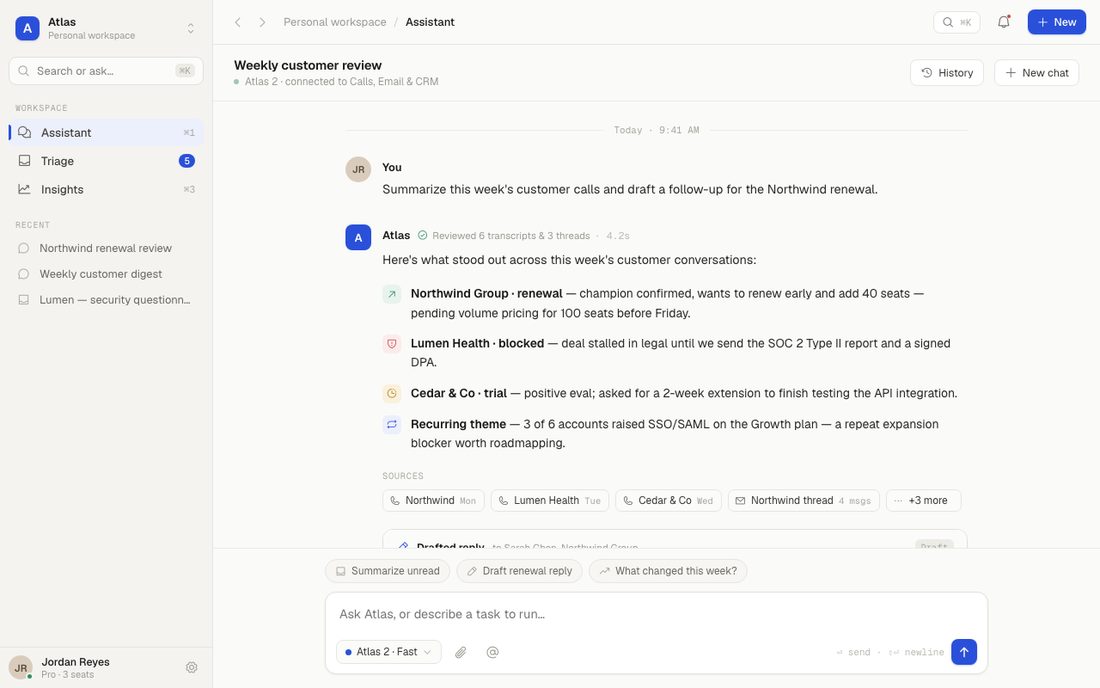Click the Weekly customer review title
This screenshot has height=688, width=1100.
click(x=308, y=65)
